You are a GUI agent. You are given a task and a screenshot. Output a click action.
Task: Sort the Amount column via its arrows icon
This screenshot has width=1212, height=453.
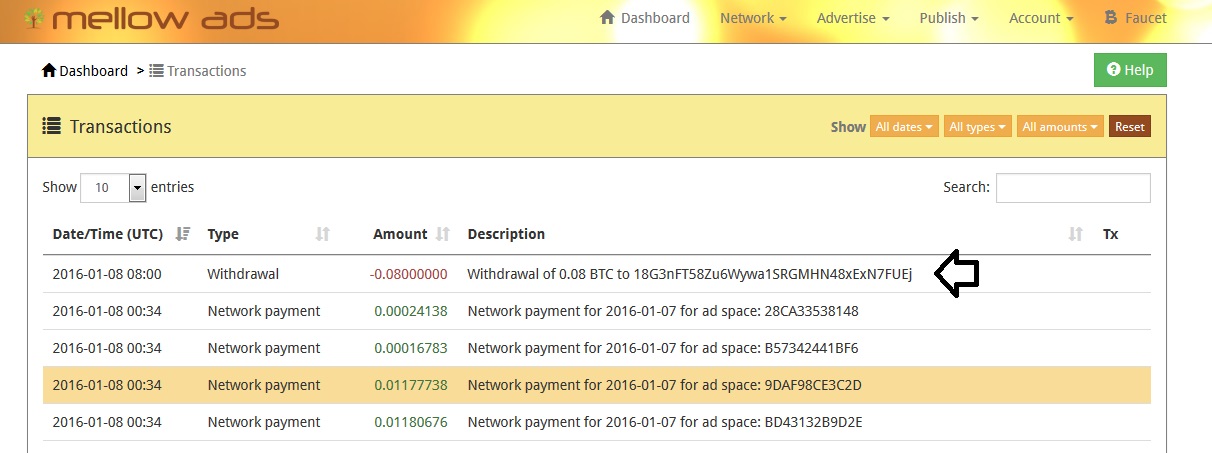pyautogui.click(x=443, y=234)
